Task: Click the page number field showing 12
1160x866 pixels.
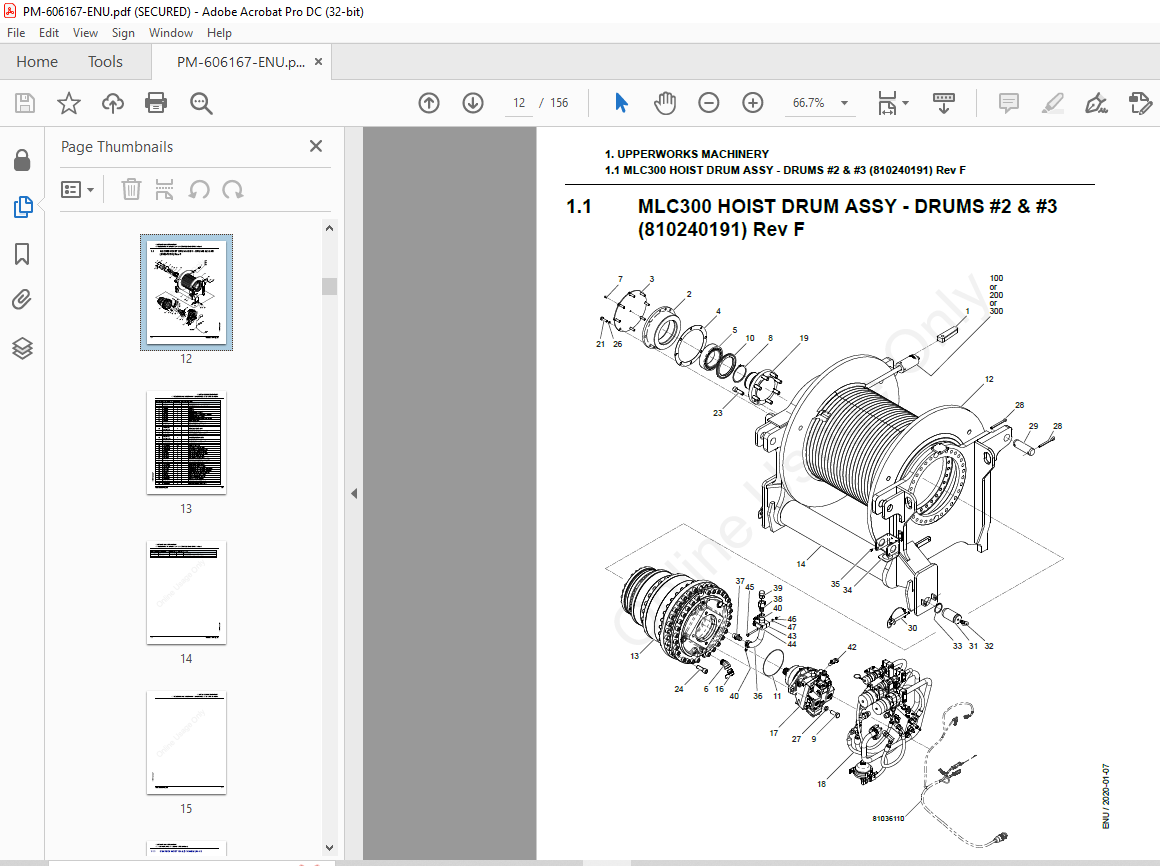Action: pos(519,103)
